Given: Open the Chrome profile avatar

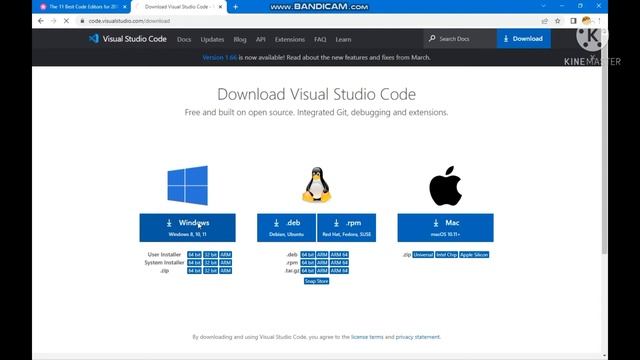Looking at the screenshot, I should tap(587, 21).
